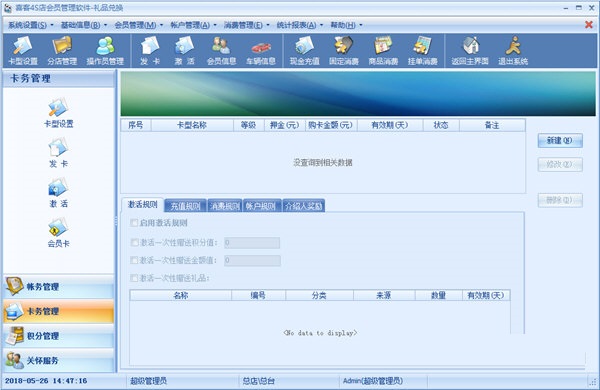Click the 新建 button
Screen dimensions: 600x390
point(560,140)
